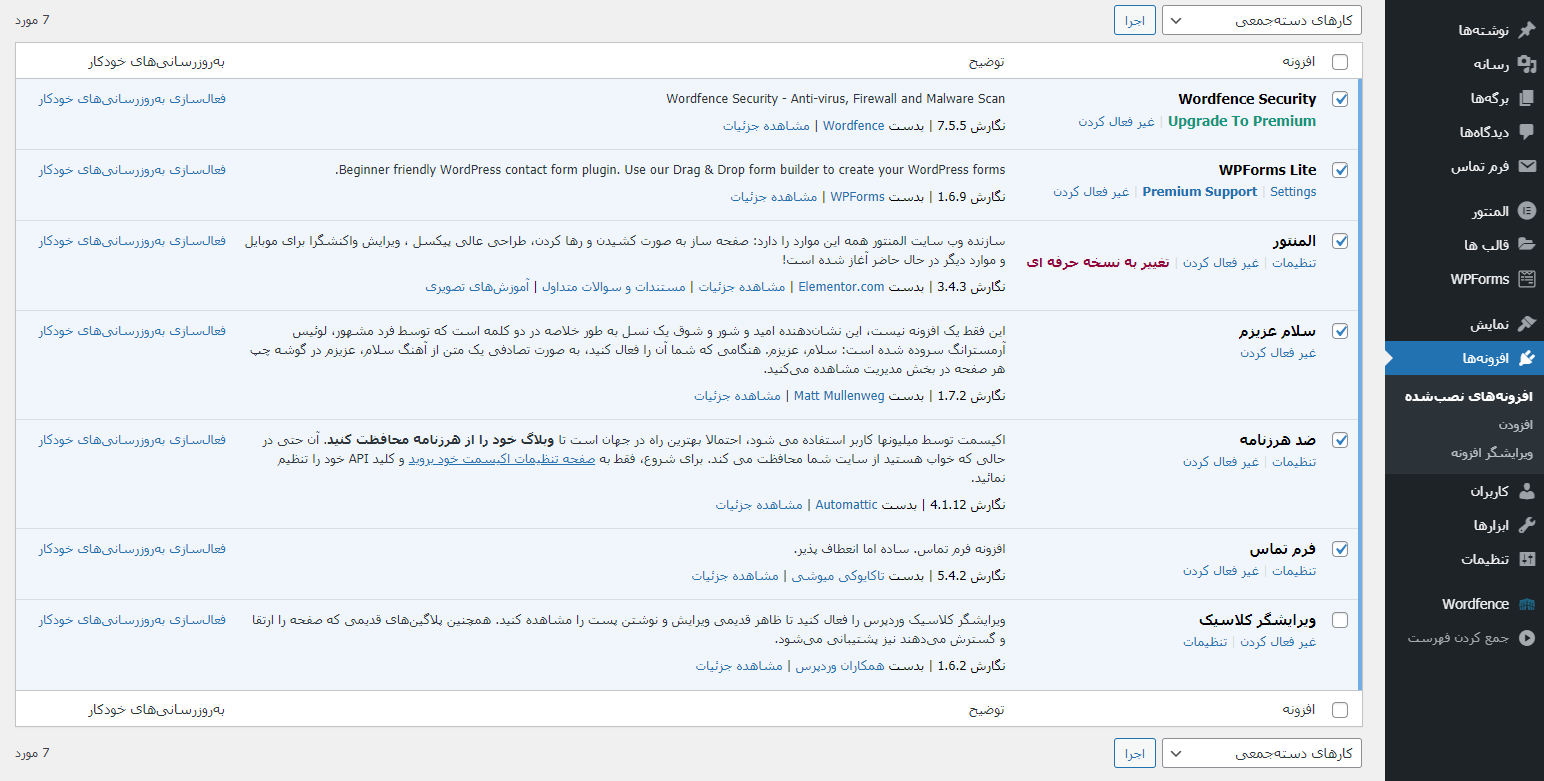Enable auto-updates for Wordfence Security

click(132, 99)
